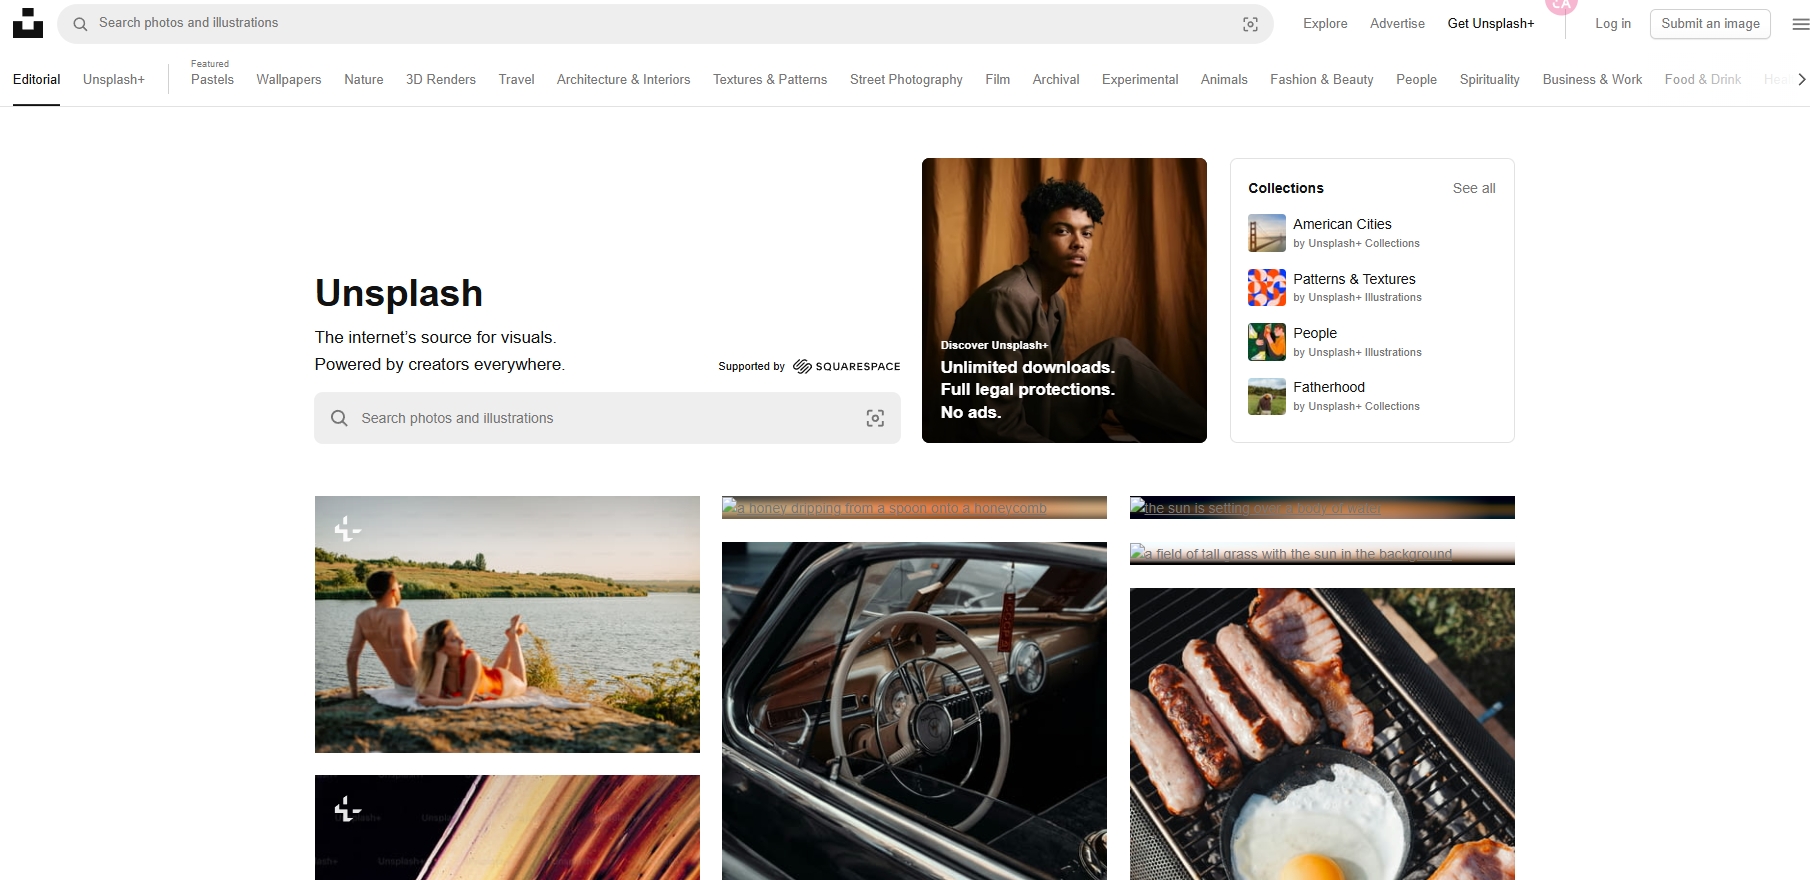Click Get Unsplash+ in the header
1810x880 pixels.
click(x=1491, y=24)
